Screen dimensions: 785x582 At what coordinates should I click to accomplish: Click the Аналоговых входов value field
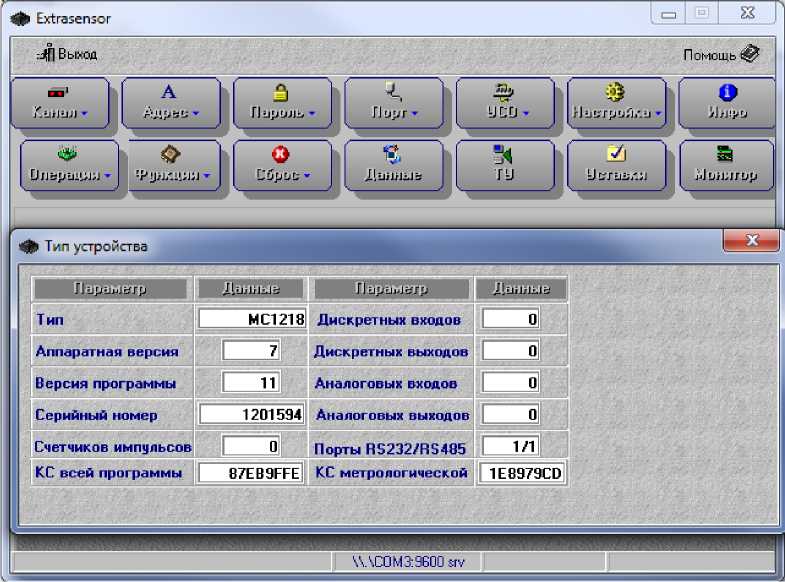click(510, 382)
